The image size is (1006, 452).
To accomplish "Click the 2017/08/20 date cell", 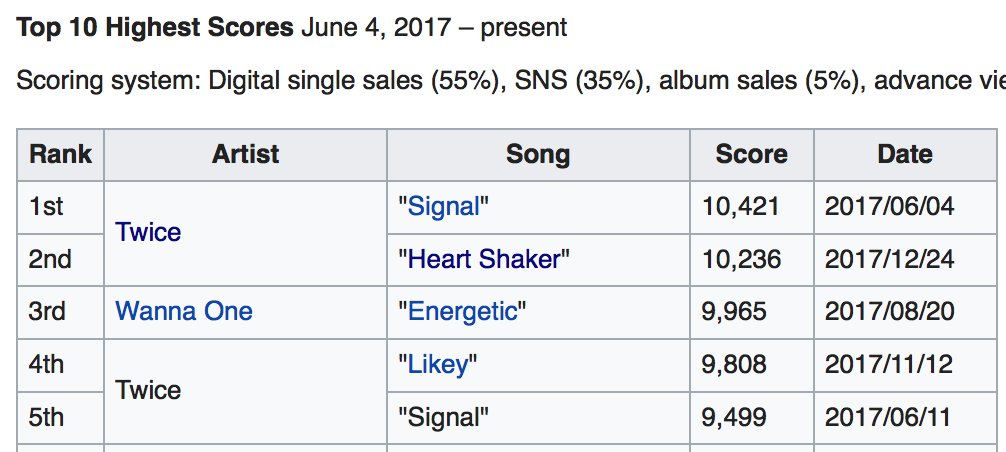I will click(x=889, y=311).
